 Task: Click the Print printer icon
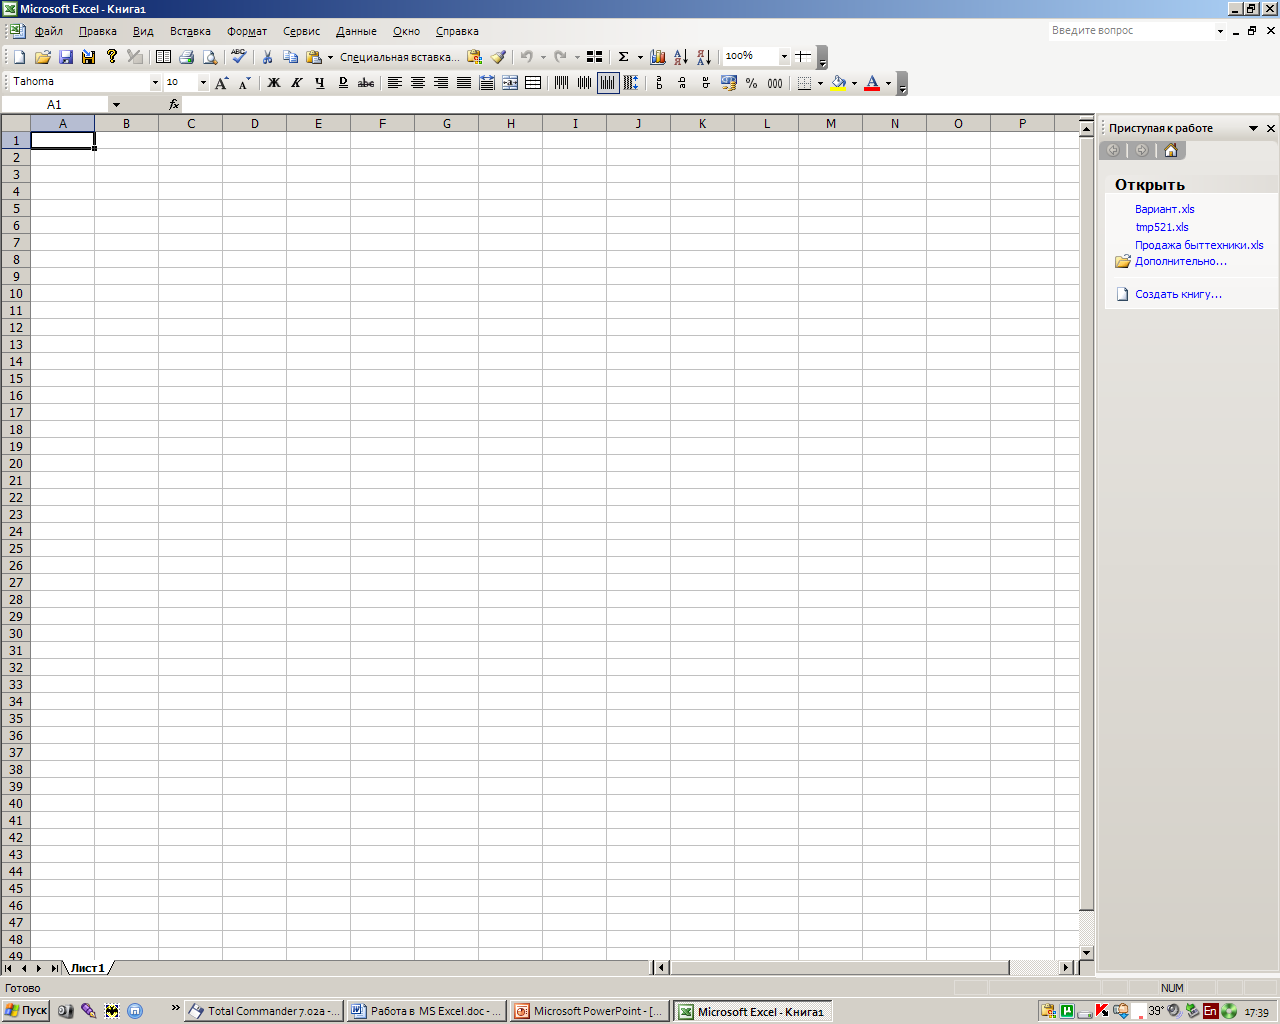point(186,57)
